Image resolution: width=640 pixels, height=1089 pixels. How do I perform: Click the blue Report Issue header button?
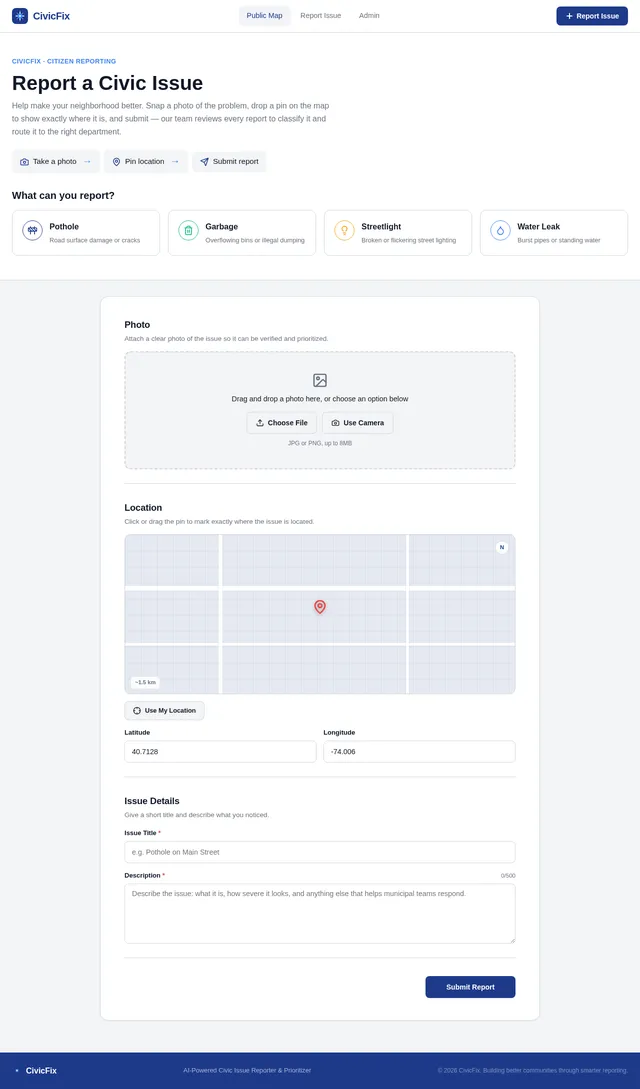point(591,16)
